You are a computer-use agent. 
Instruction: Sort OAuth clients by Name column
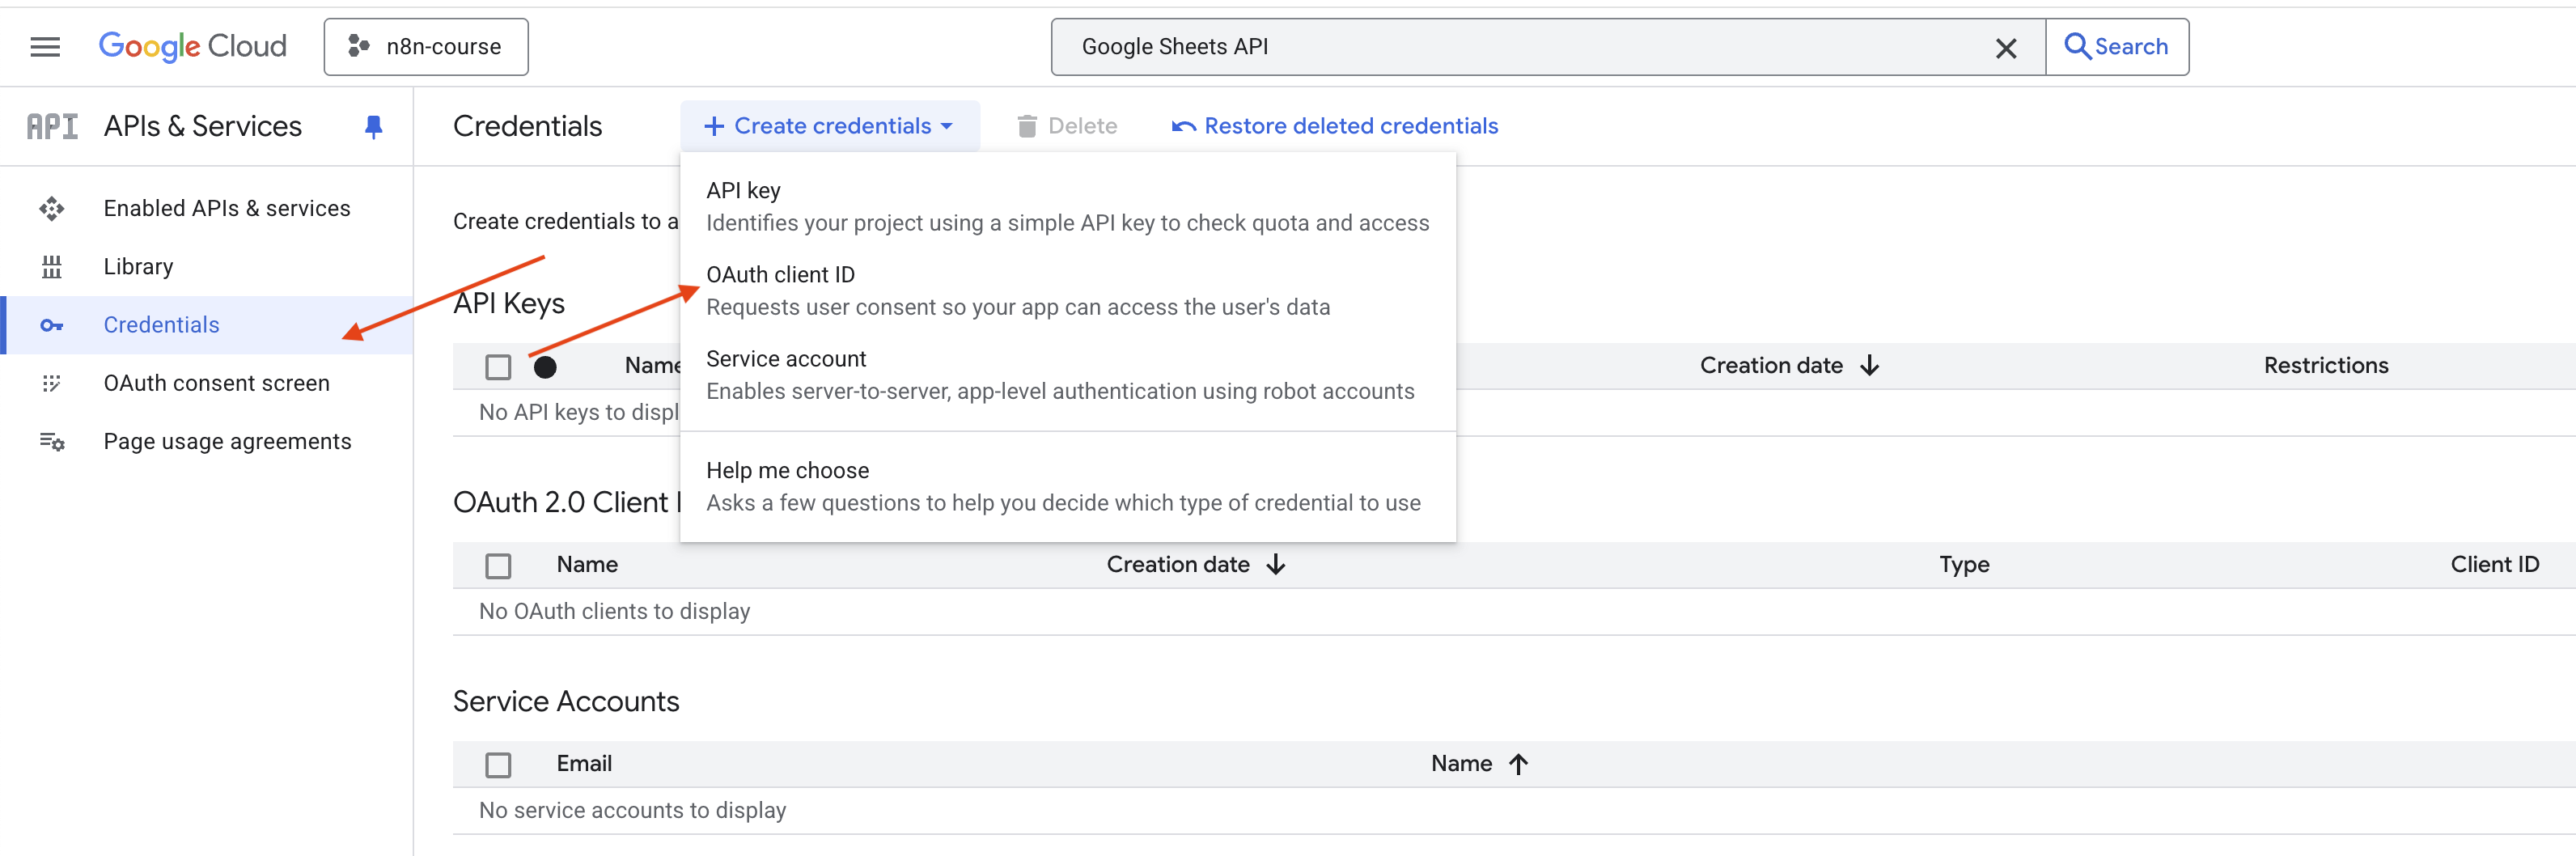point(587,564)
